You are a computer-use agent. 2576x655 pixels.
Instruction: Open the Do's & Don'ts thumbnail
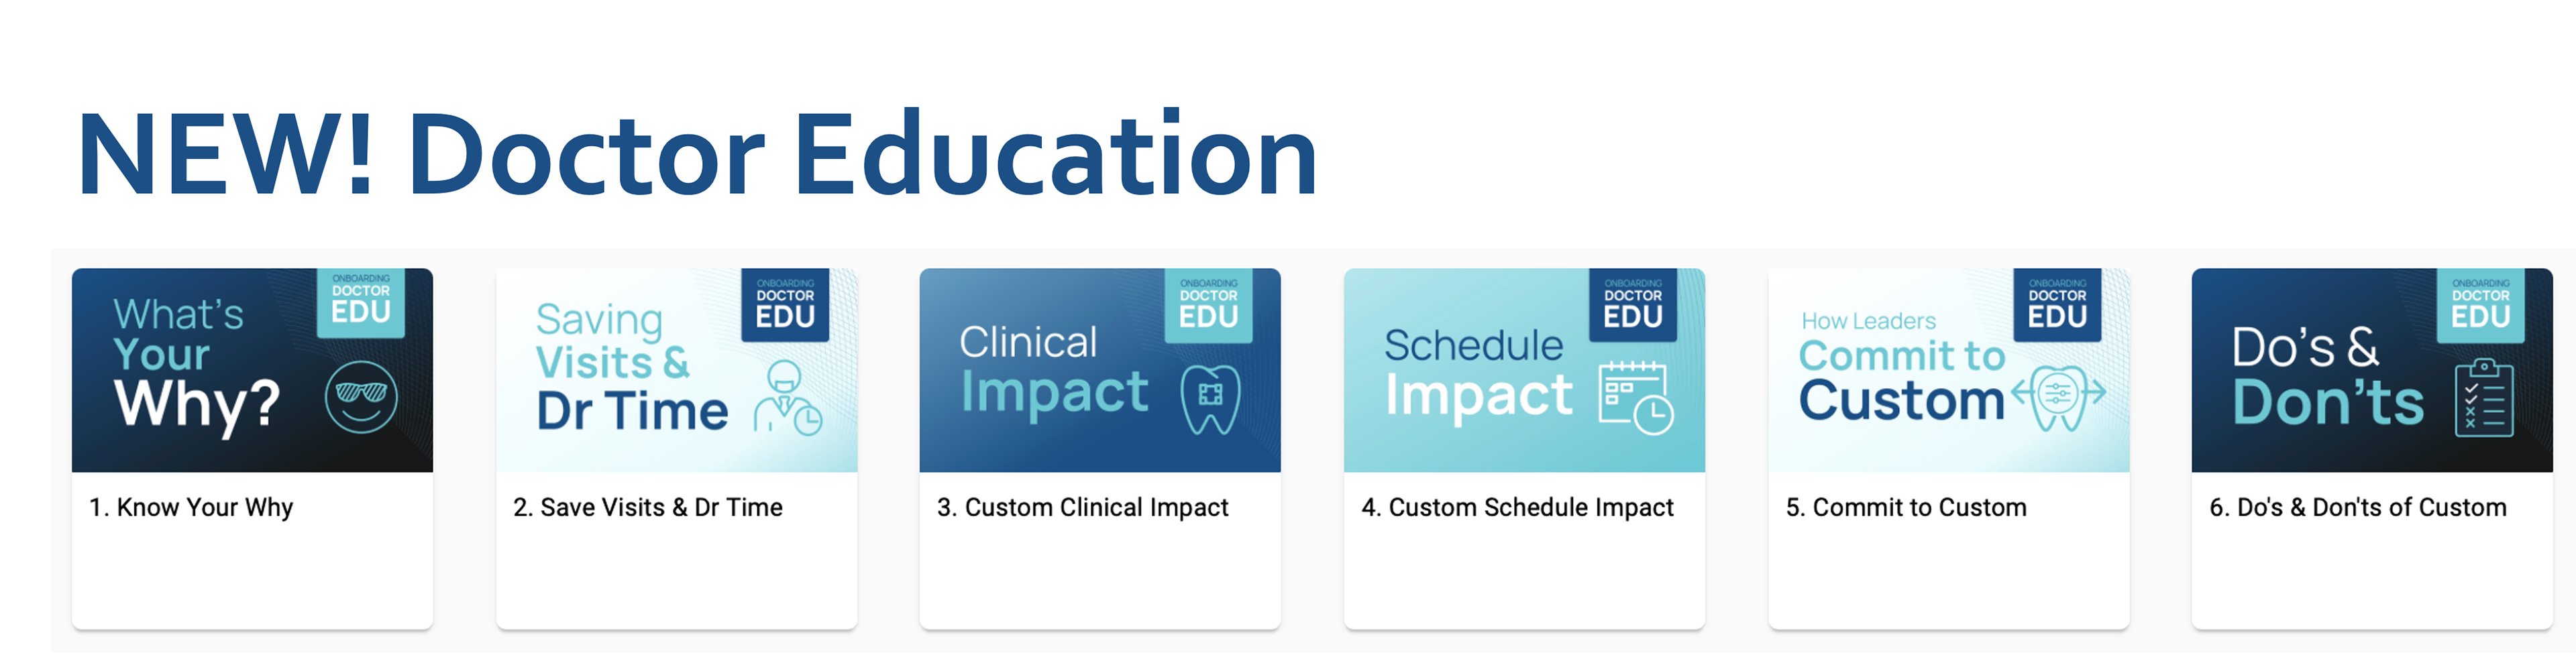[2372, 370]
